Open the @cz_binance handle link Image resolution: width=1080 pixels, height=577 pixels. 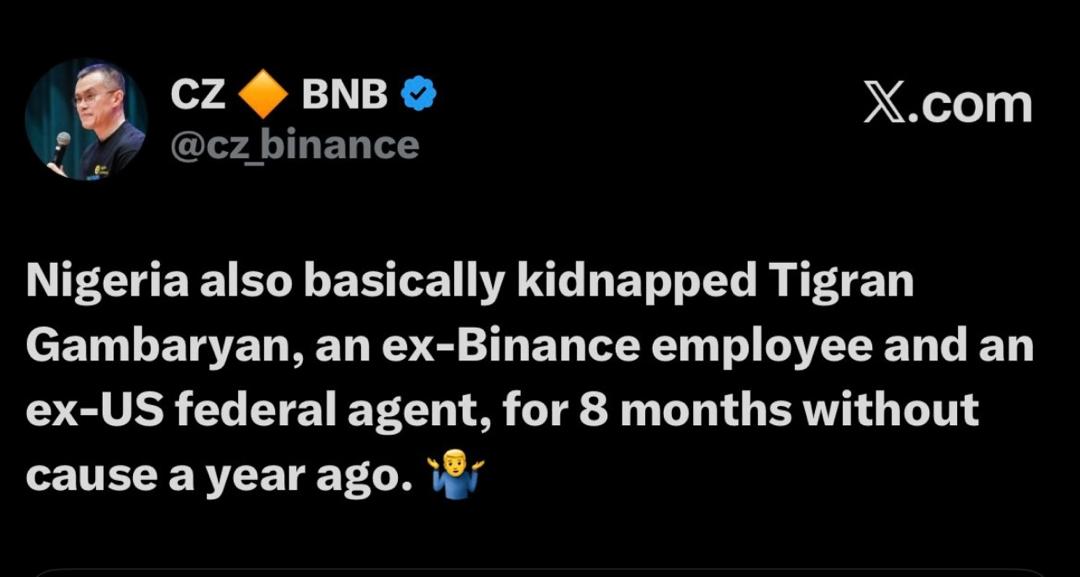tap(295, 146)
